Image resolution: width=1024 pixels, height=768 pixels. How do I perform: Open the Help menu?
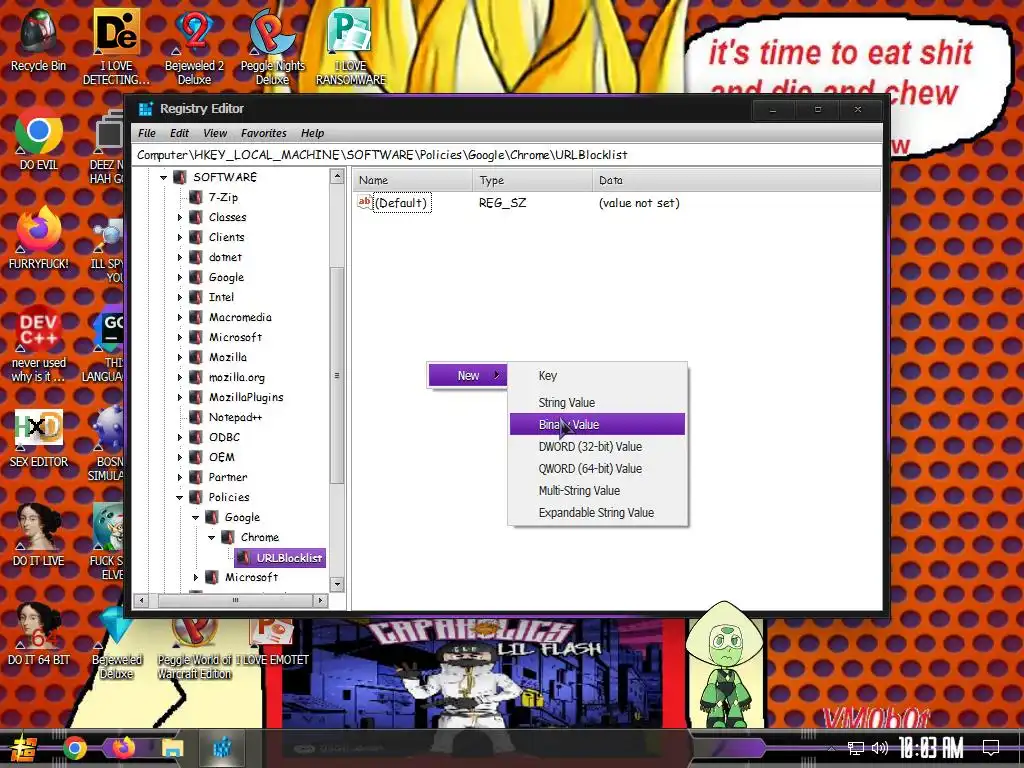click(x=312, y=133)
